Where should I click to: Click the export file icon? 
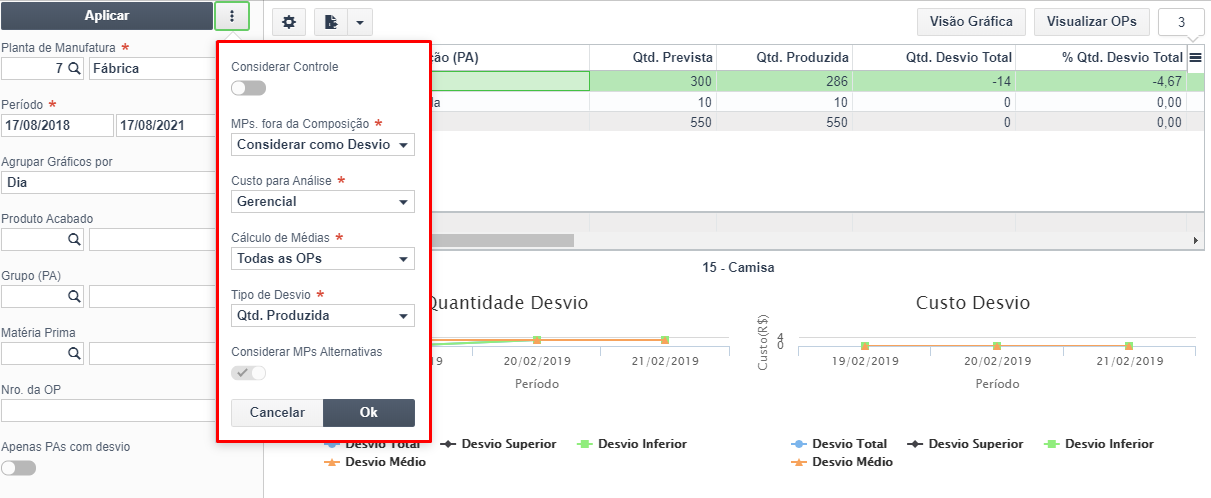click(x=331, y=22)
